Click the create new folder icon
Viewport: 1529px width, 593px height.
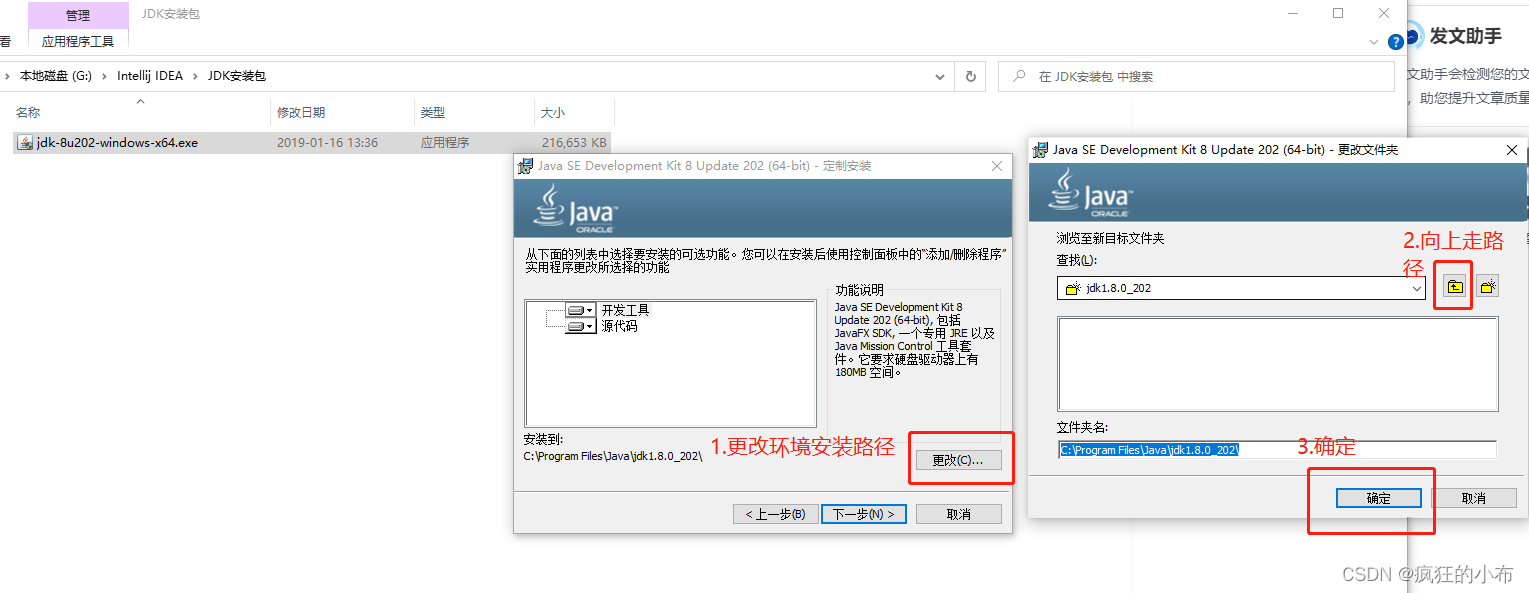point(1487,287)
